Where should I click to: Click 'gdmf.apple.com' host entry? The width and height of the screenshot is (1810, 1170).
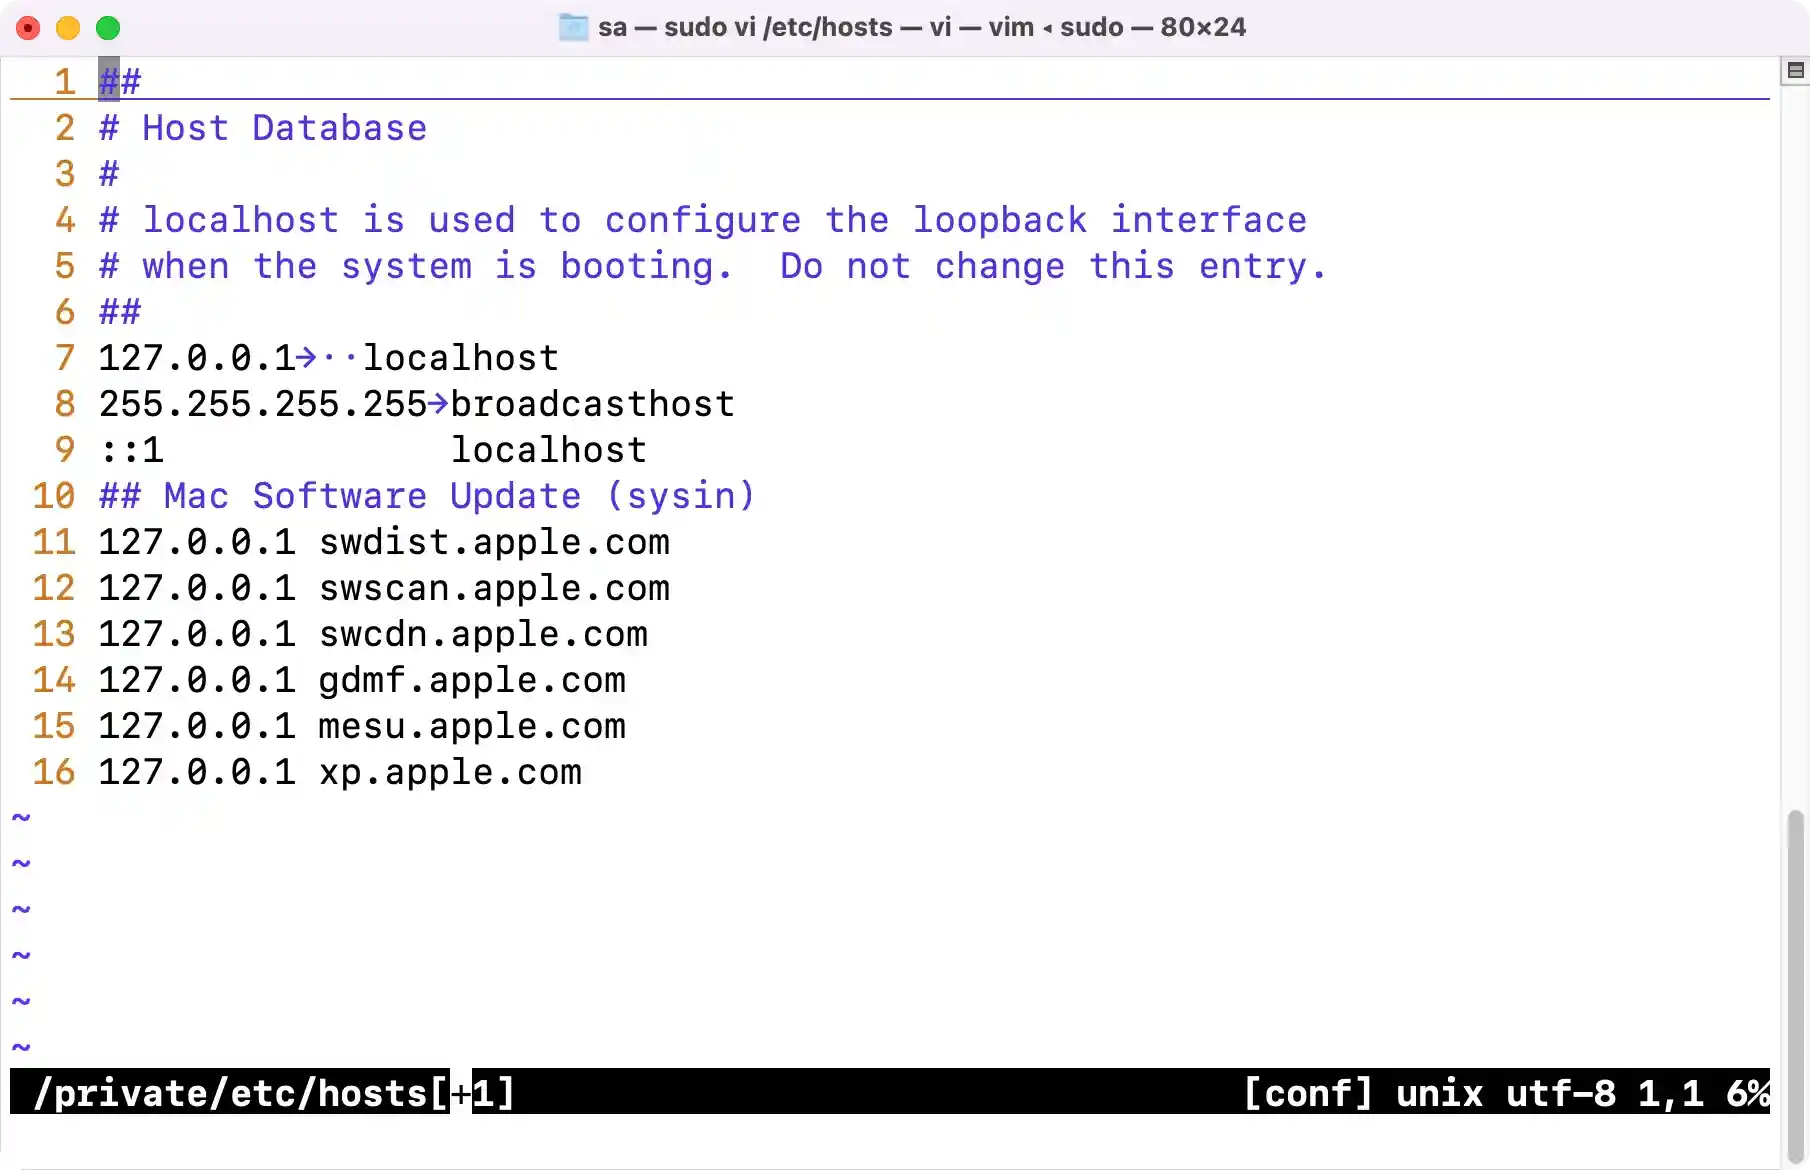click(472, 680)
